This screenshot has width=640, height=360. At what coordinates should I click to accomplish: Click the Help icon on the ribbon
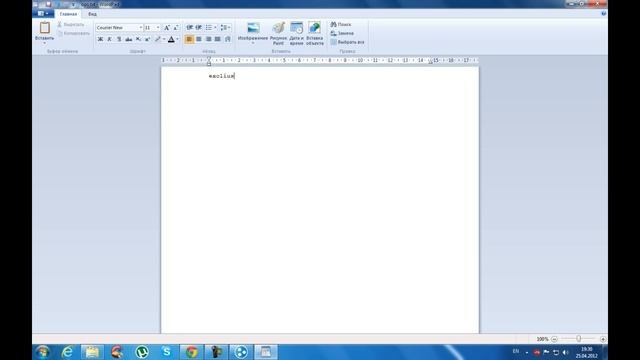pyautogui.click(x=604, y=13)
